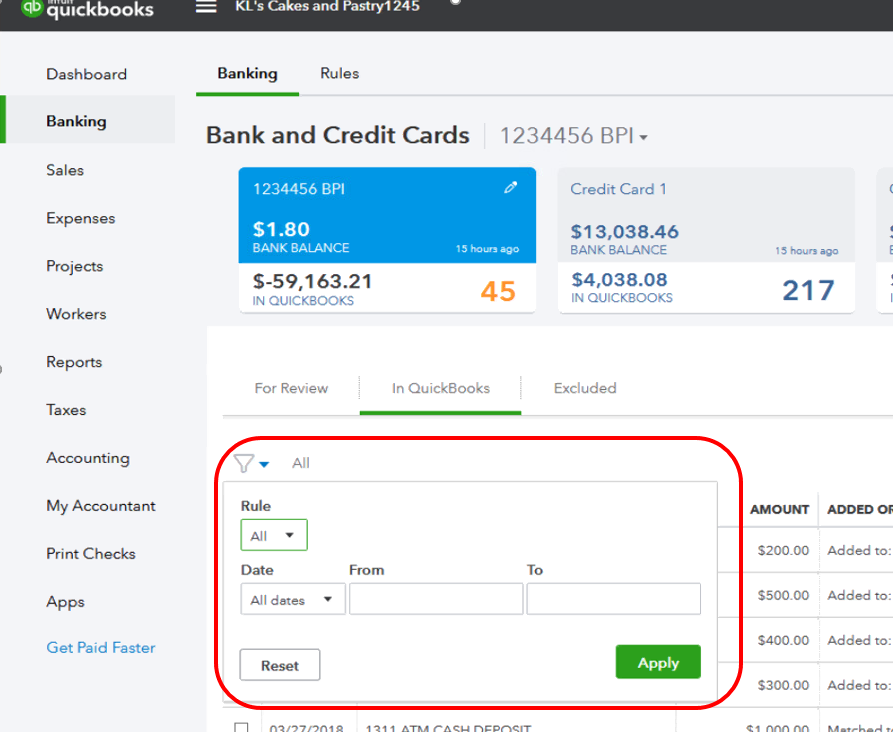Toggle the hamburger navigation menu

(206, 7)
